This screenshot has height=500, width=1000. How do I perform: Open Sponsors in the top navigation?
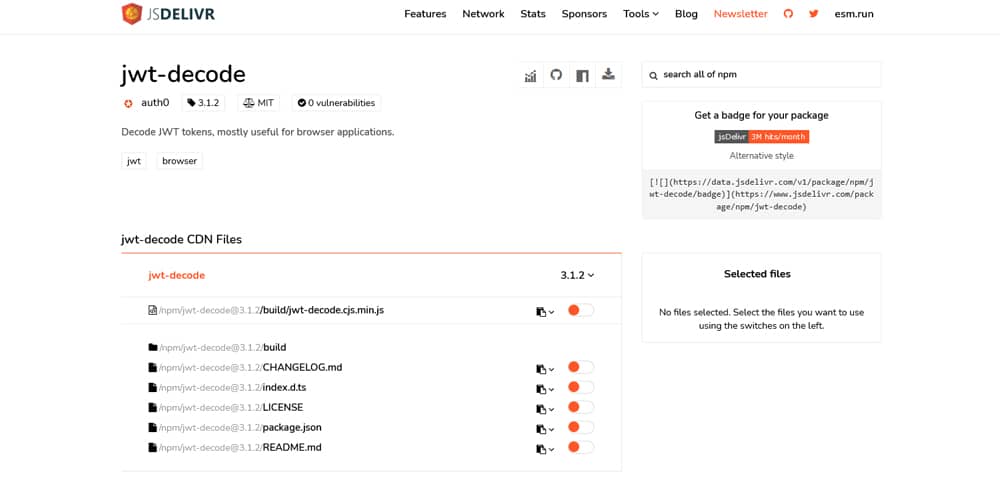point(584,13)
